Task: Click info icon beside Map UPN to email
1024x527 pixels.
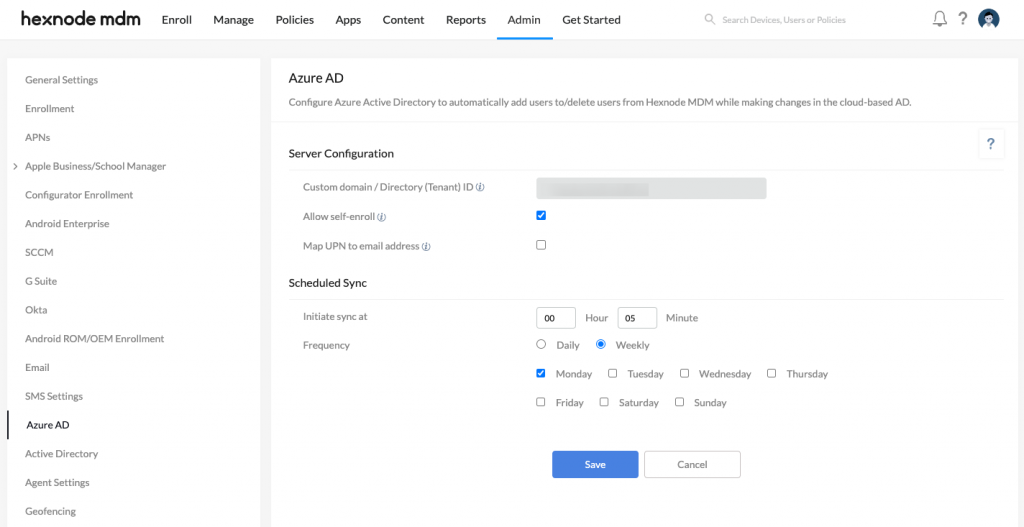Action: (x=426, y=247)
